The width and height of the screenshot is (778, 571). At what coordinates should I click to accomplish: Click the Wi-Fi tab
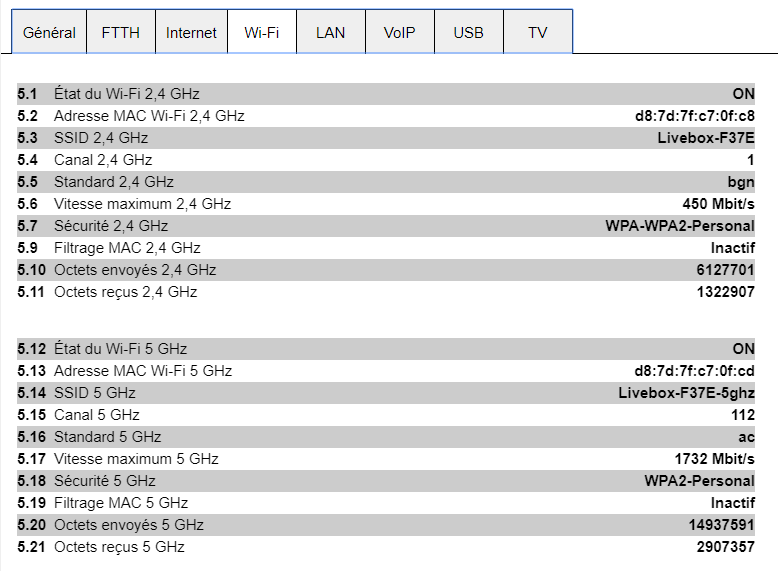click(262, 33)
